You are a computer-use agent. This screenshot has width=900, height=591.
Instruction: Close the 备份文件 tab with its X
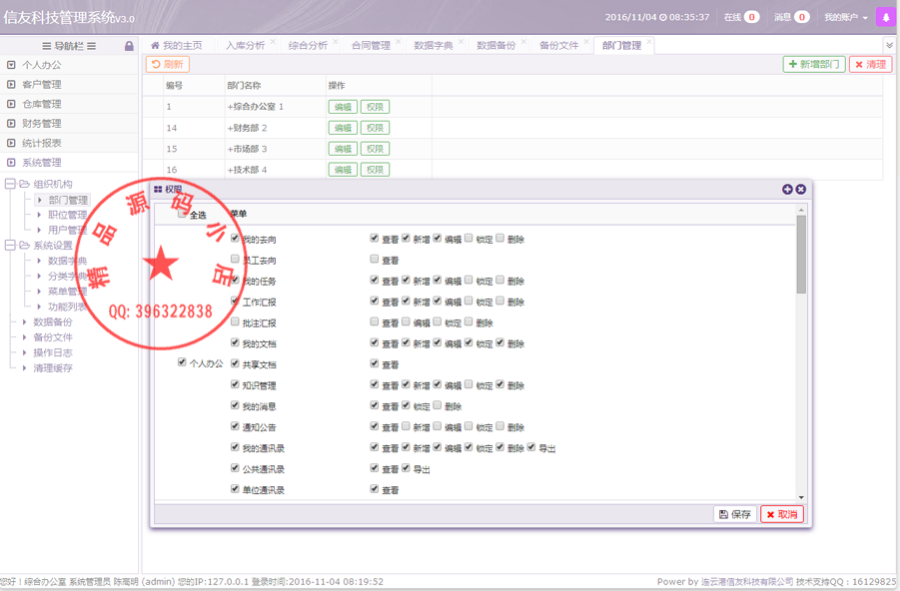coord(586,41)
